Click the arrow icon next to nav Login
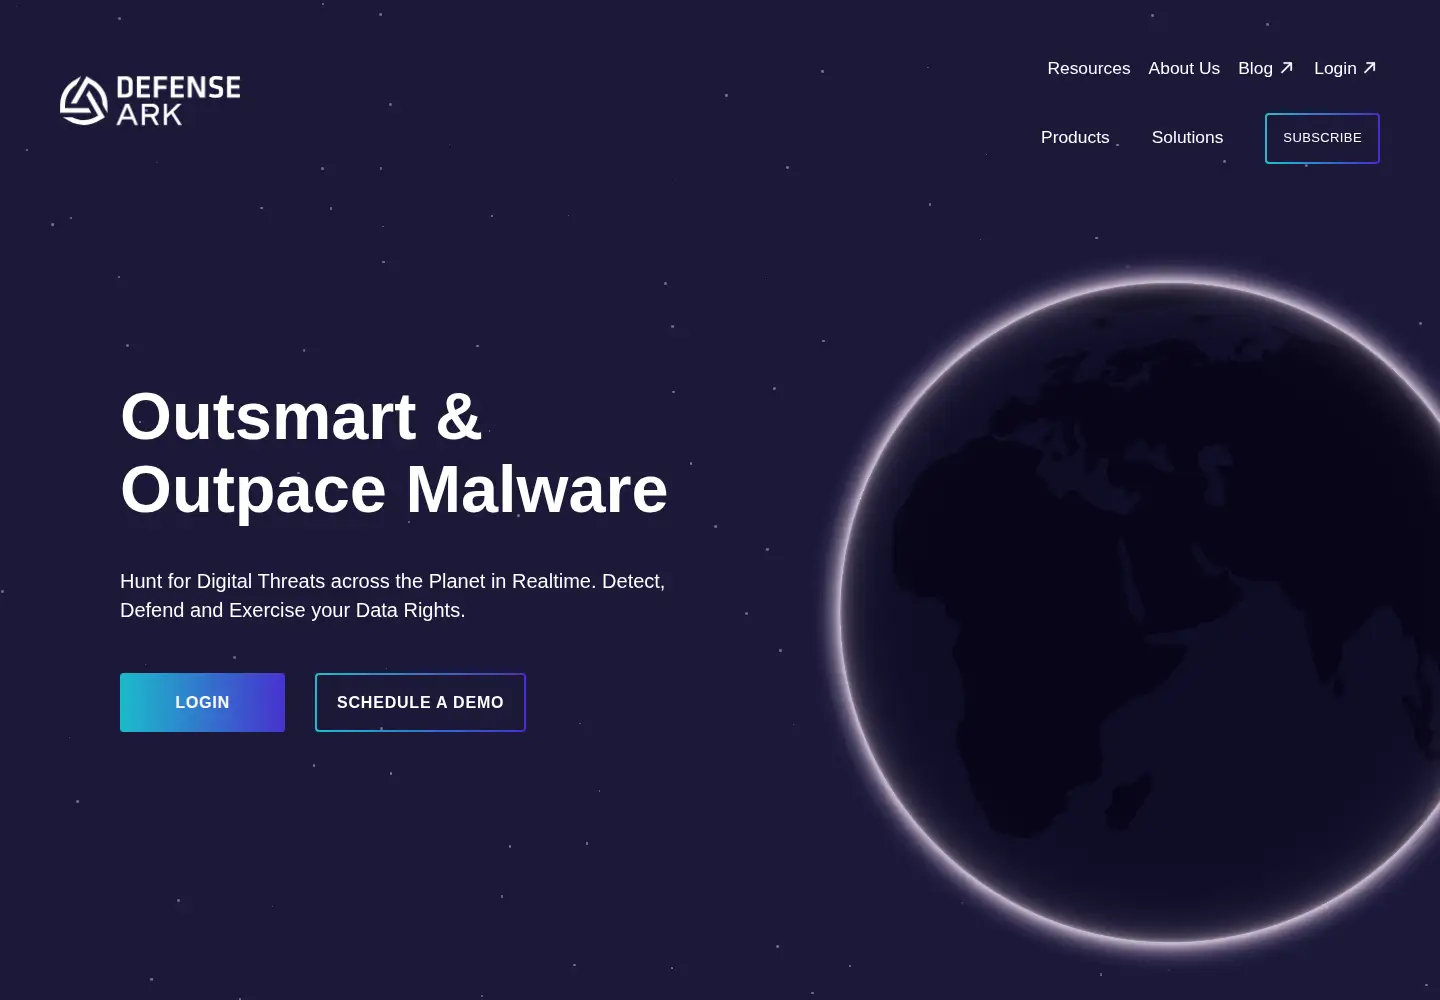Image resolution: width=1440 pixels, height=1000 pixels. (1370, 68)
